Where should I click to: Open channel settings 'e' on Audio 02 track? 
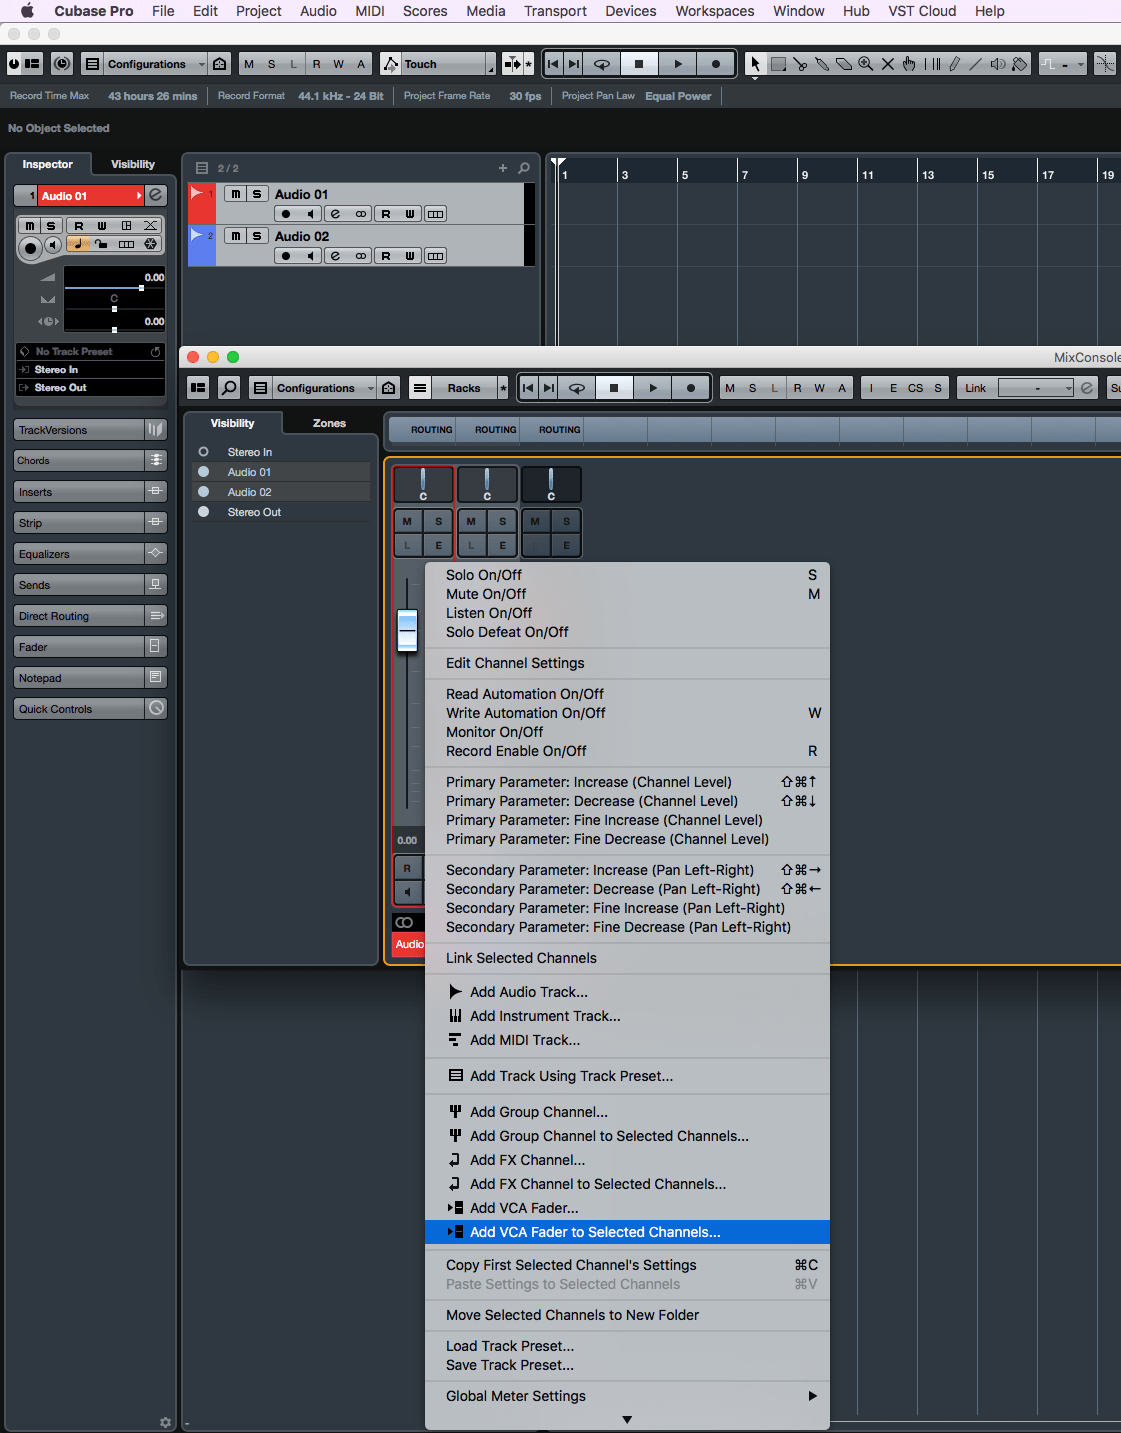pyautogui.click(x=335, y=256)
